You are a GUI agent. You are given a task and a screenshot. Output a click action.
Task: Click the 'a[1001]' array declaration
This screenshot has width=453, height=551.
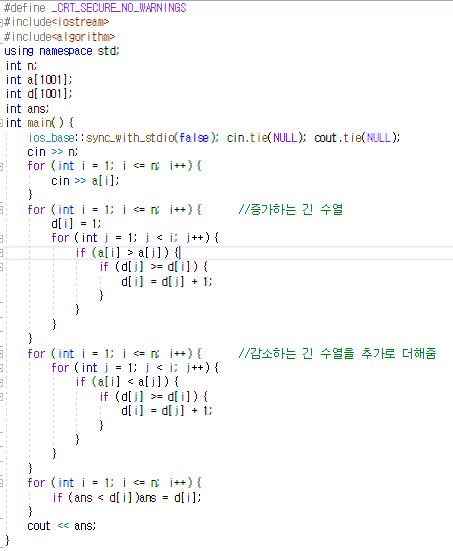(49, 80)
